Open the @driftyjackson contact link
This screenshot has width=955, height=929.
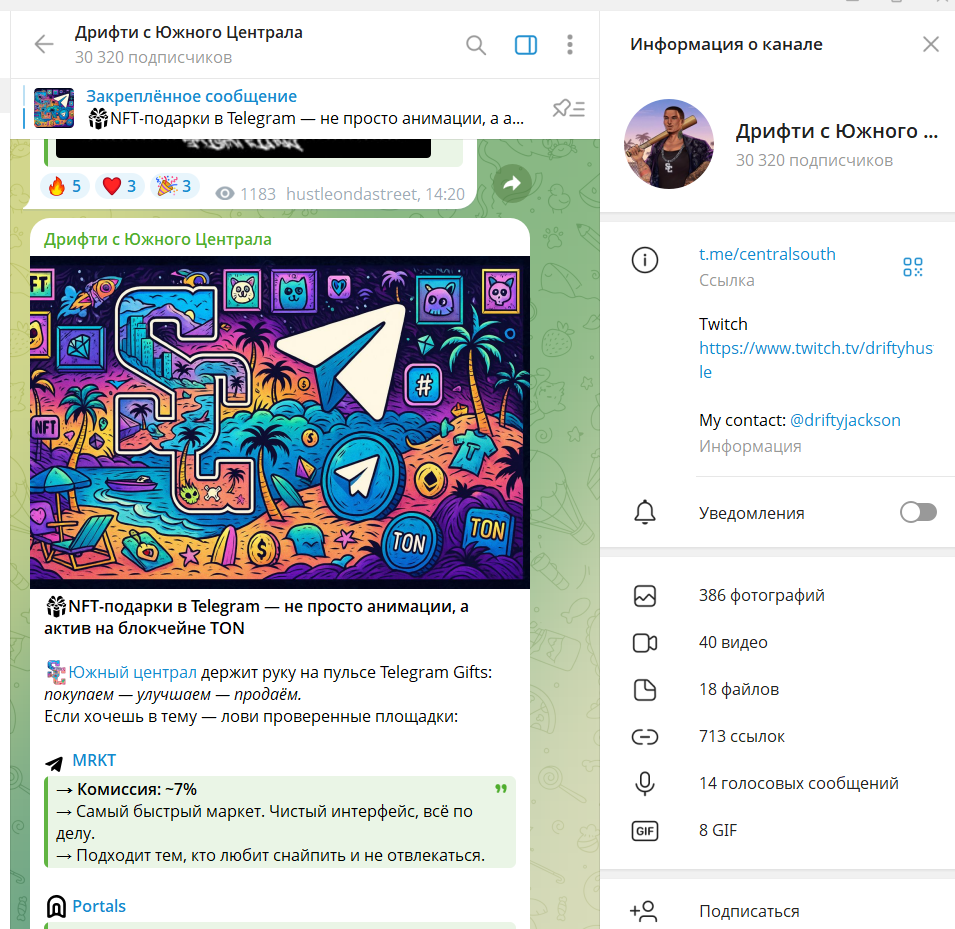[x=845, y=420]
